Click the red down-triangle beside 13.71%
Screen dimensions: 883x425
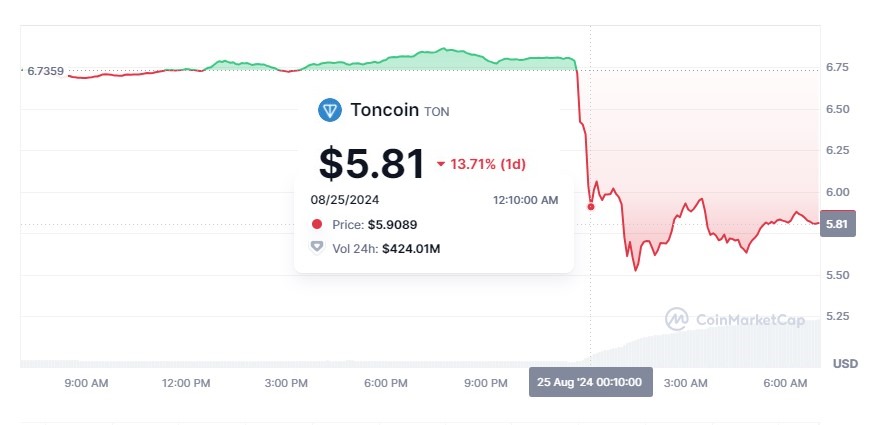442,164
